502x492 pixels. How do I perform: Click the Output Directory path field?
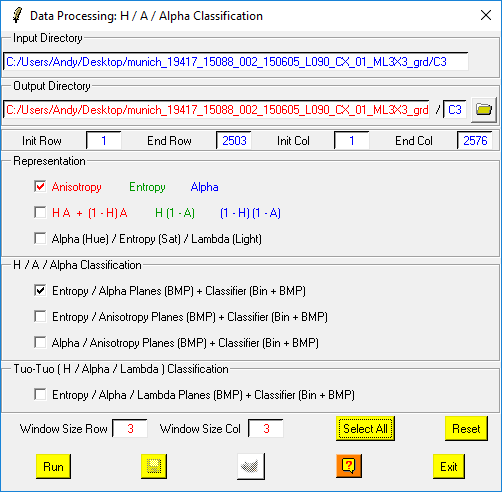point(217,110)
